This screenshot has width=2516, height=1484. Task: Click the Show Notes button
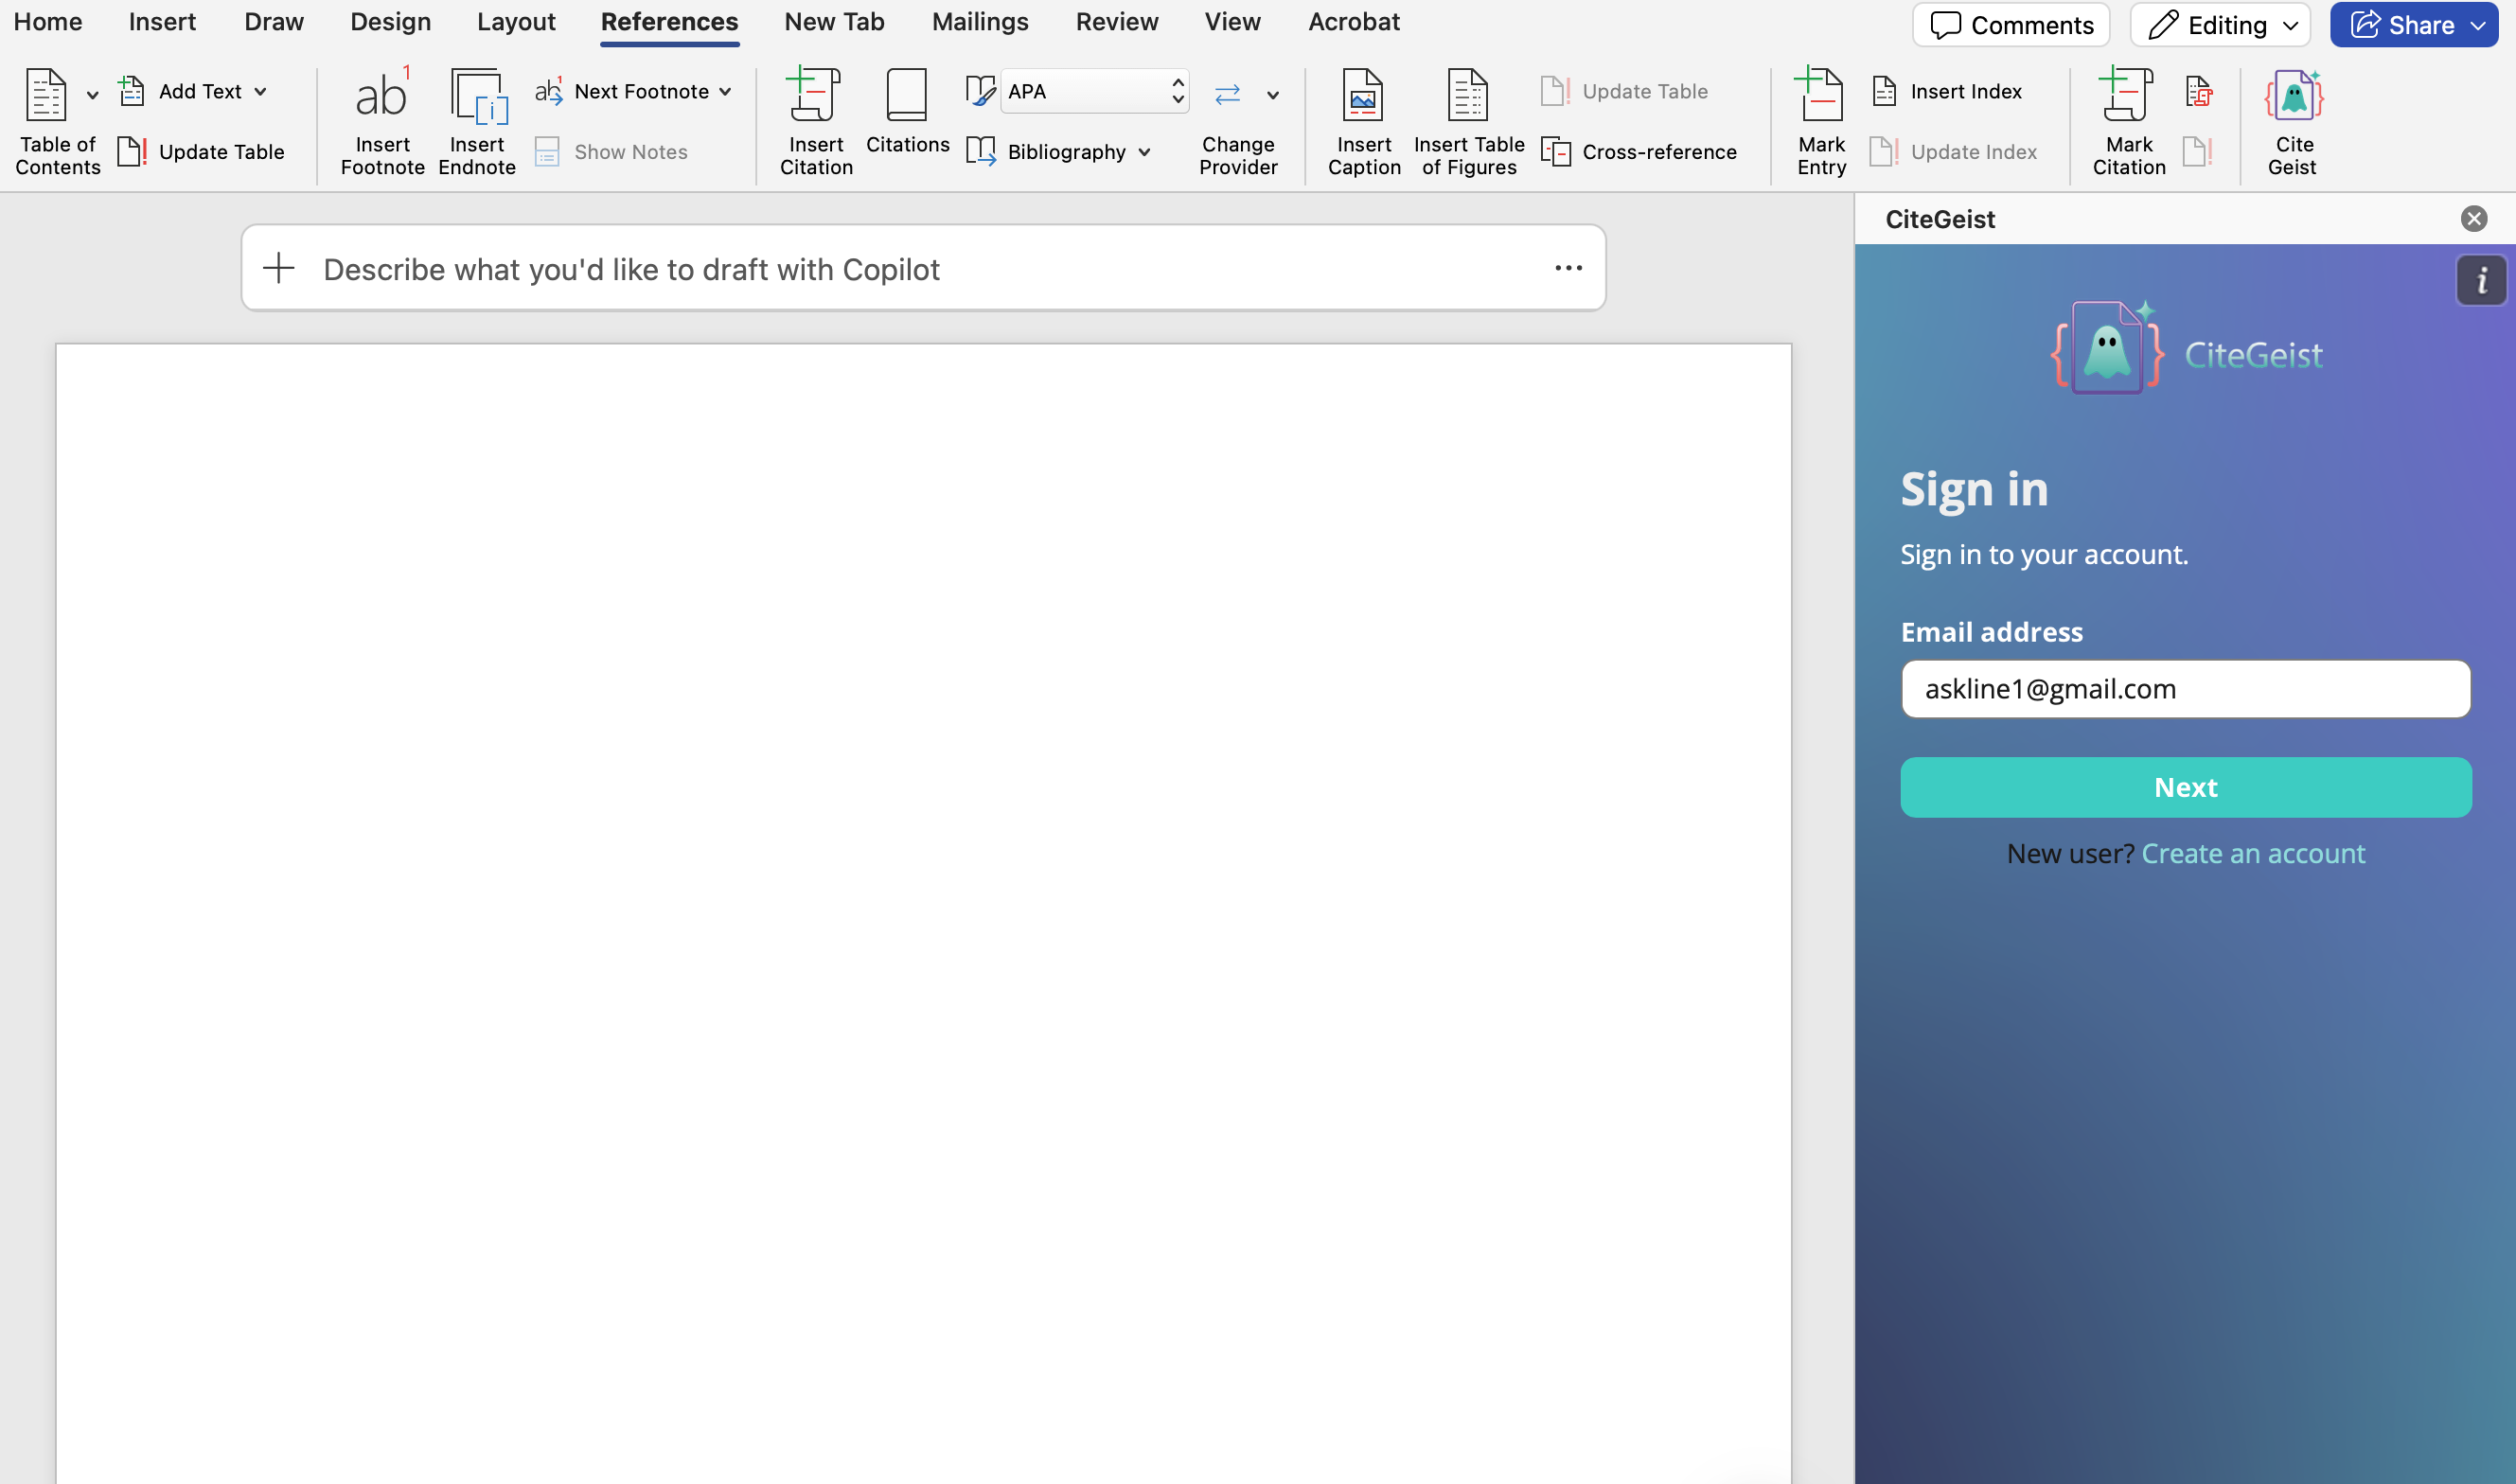point(612,152)
